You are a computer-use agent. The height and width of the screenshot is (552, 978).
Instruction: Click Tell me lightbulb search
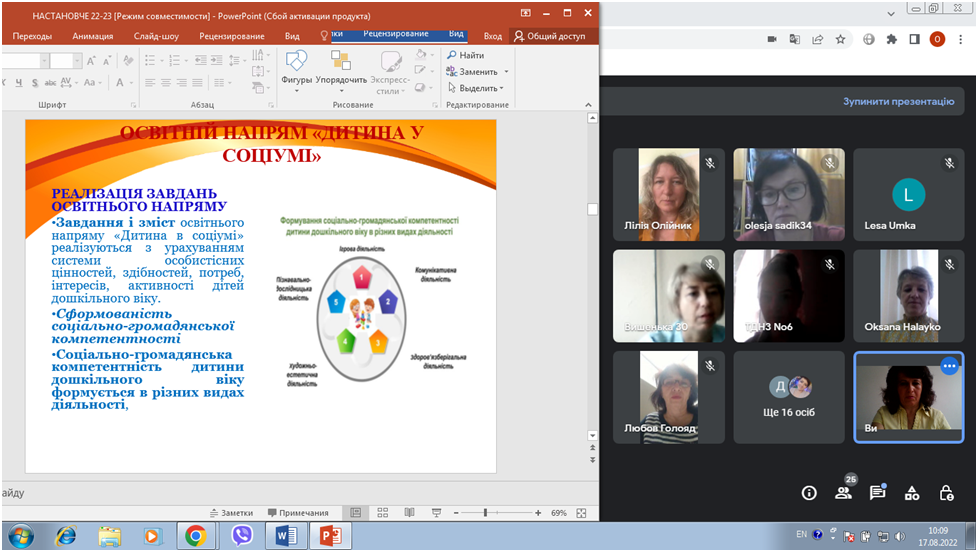click(324, 36)
